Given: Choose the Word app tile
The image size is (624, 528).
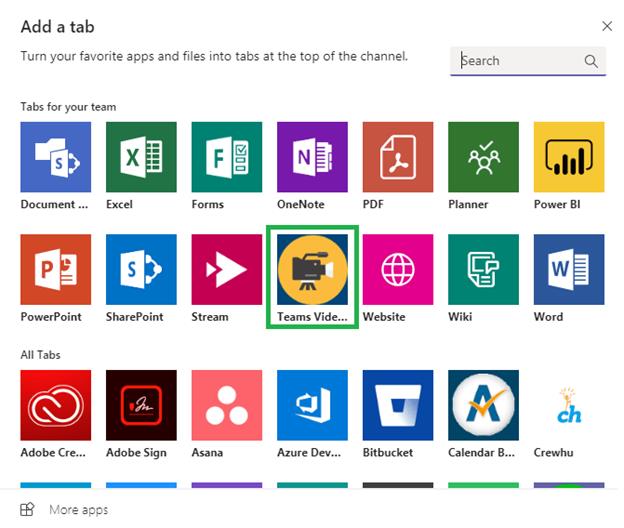Looking at the screenshot, I should point(569,269).
